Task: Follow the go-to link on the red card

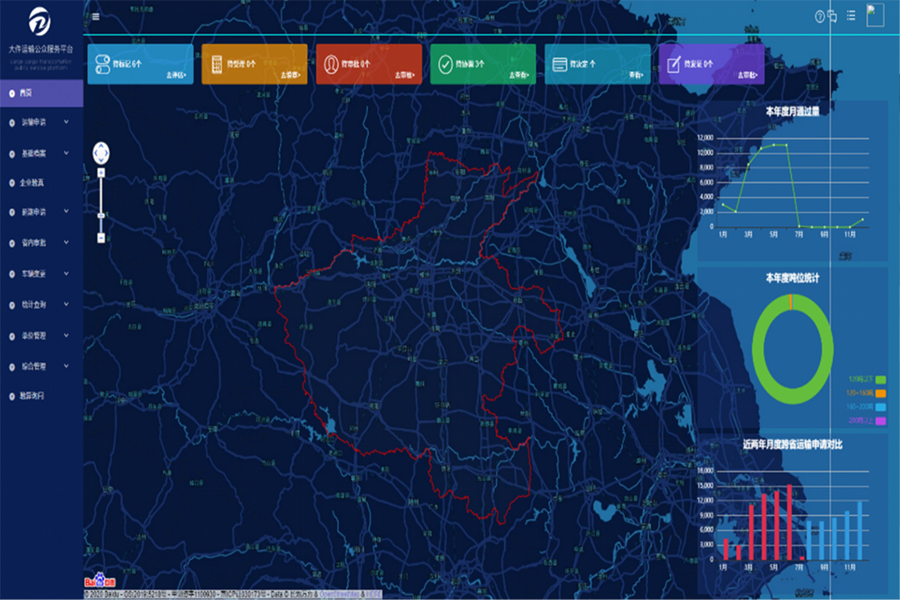Action: [405, 75]
